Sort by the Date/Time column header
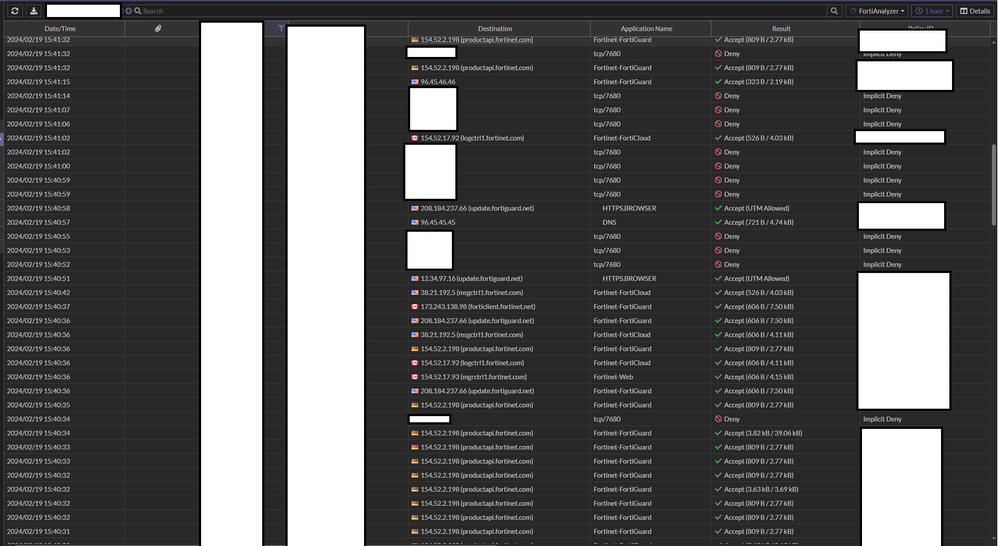 pyautogui.click(x=61, y=29)
